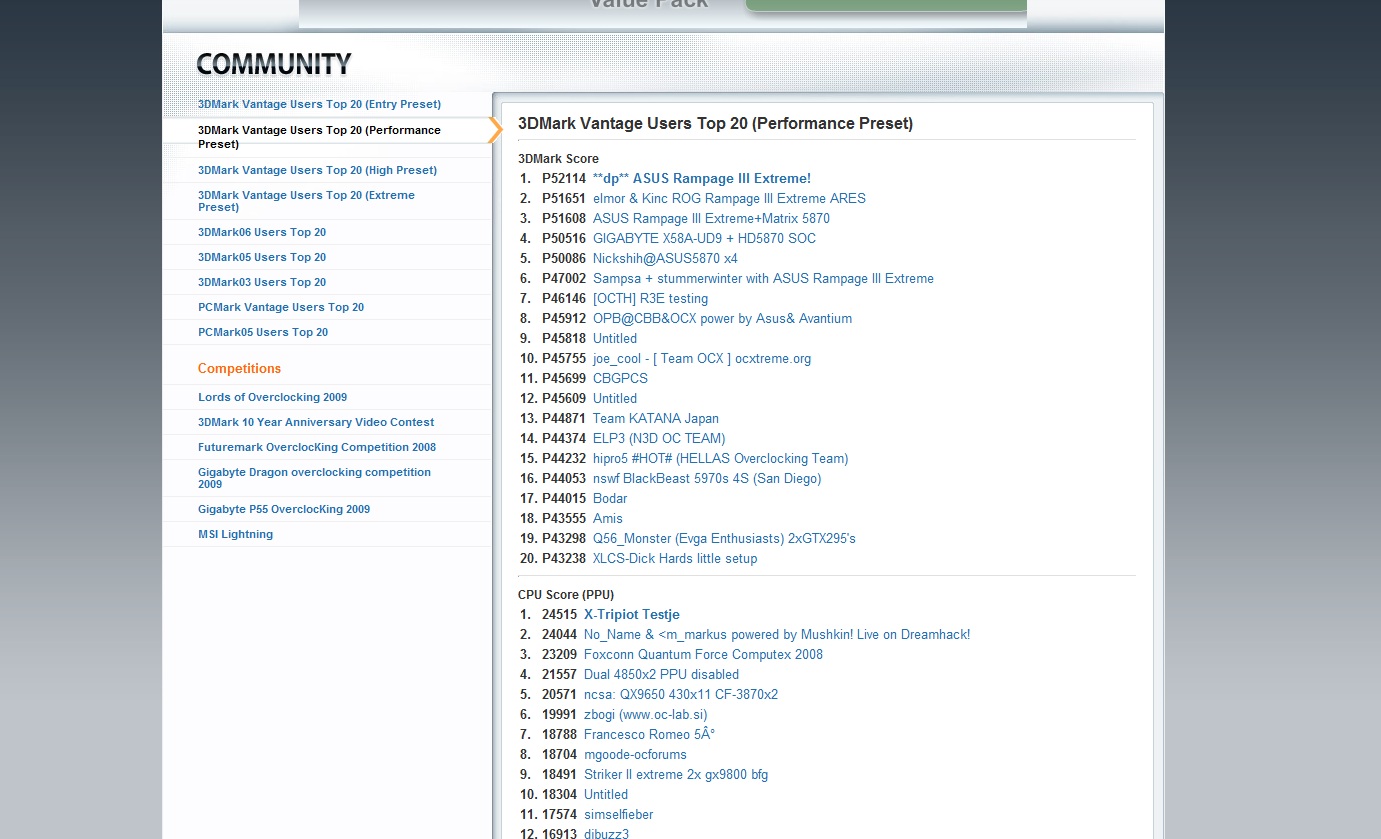Open 3DMark03 Users Top 20

(x=262, y=282)
